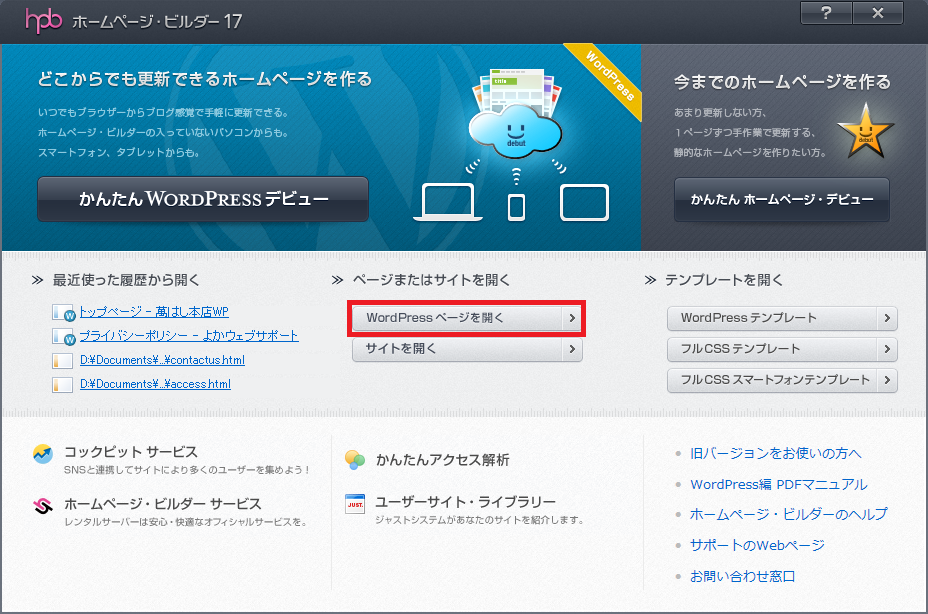
Task: Click かんたんアクセス解析 heading
Action: [x=443, y=460]
